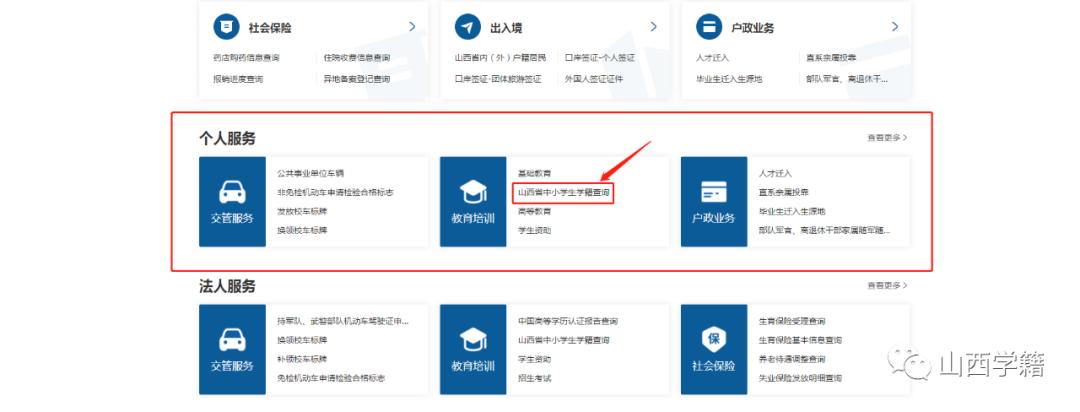This screenshot has width=1080, height=412.
Task: Click the 户政业务 title in the top card
Action: [753, 28]
